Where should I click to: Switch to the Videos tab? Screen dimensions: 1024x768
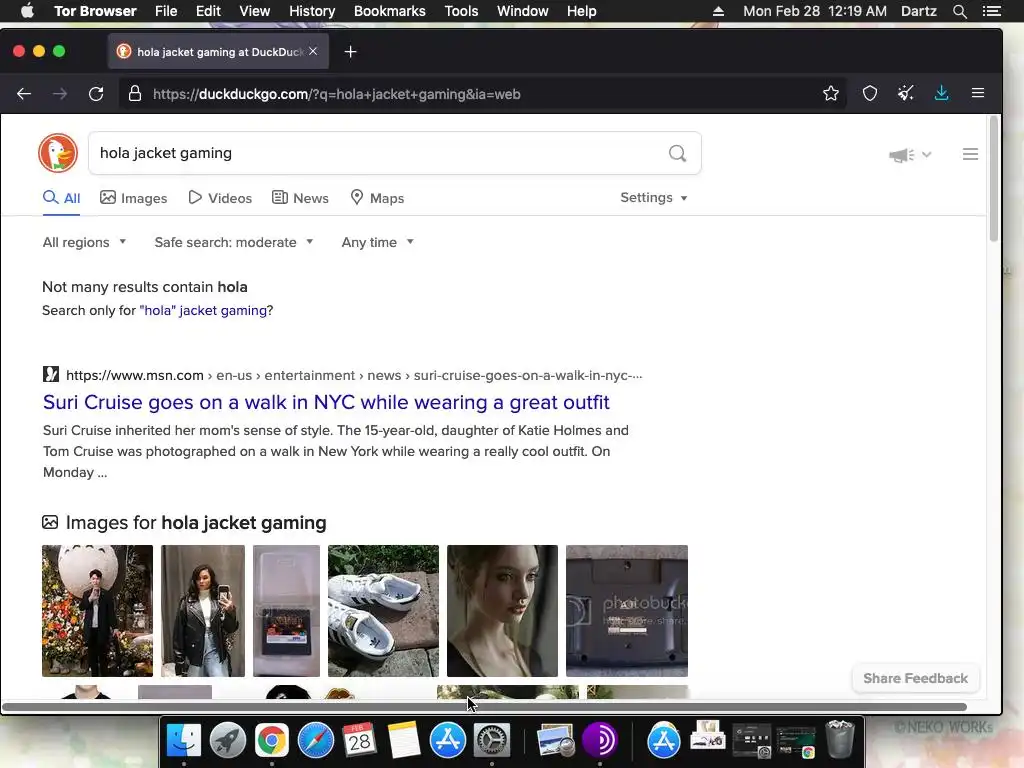pyautogui.click(x=220, y=198)
